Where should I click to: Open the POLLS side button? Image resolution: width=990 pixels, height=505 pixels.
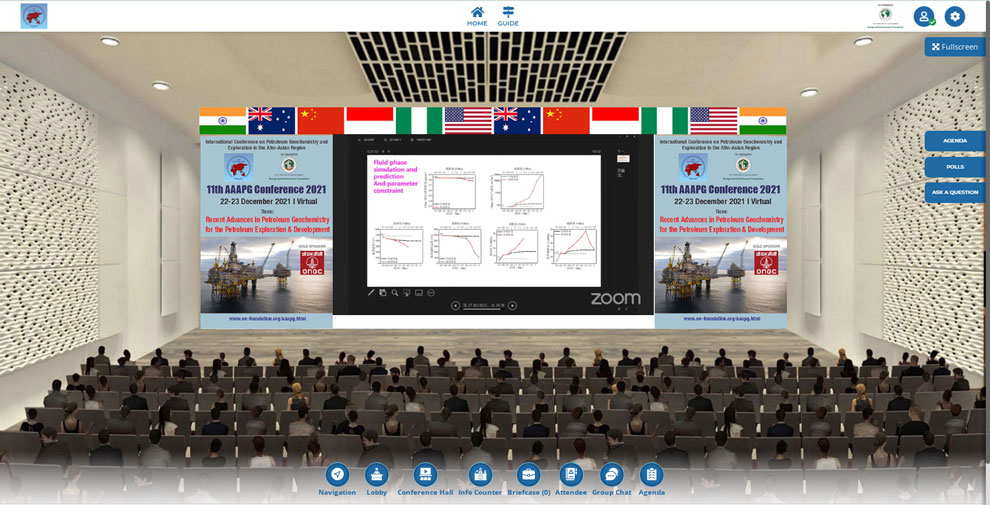(x=955, y=167)
